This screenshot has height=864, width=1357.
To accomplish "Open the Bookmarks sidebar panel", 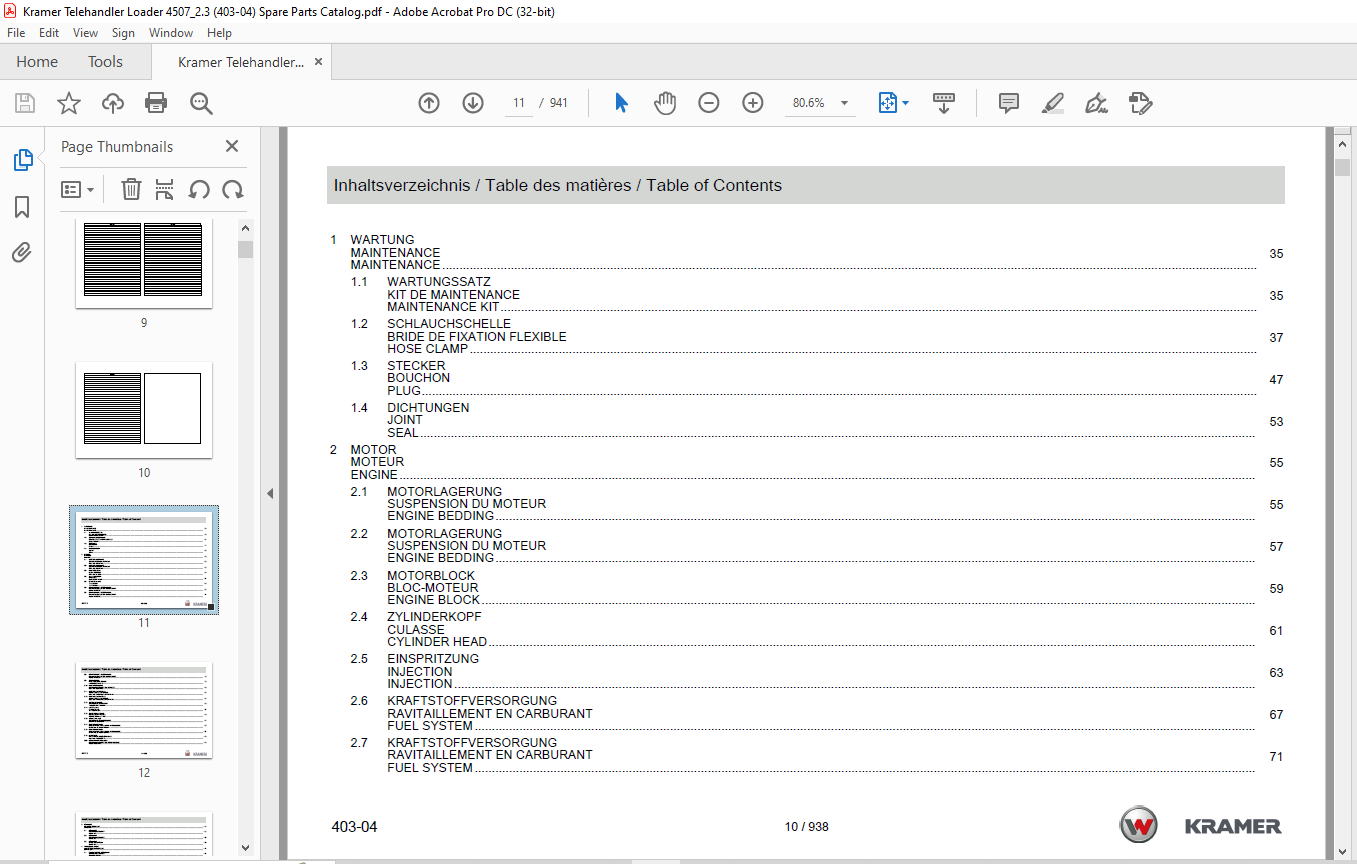I will pos(22,207).
